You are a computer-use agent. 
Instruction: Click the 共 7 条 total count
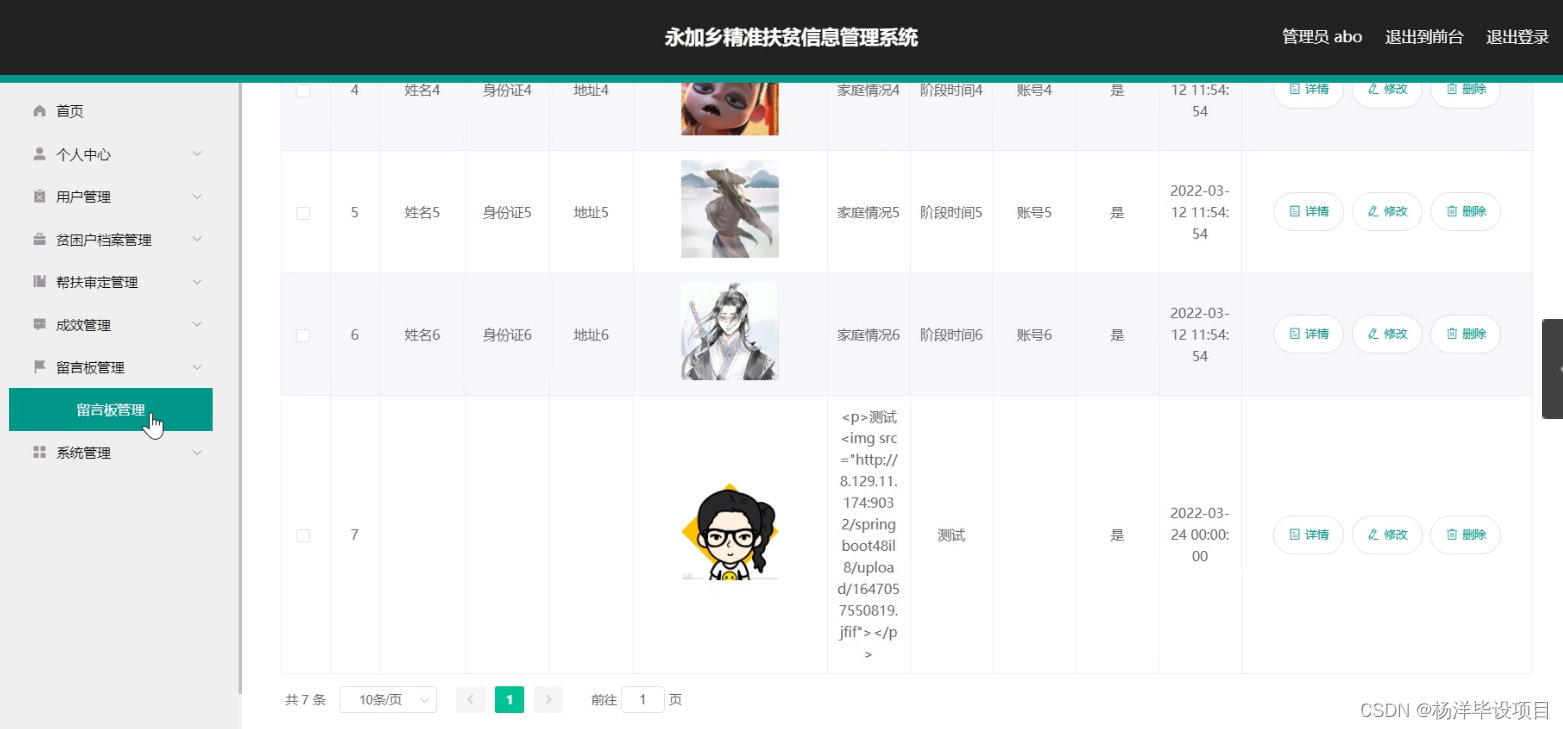tap(306, 700)
